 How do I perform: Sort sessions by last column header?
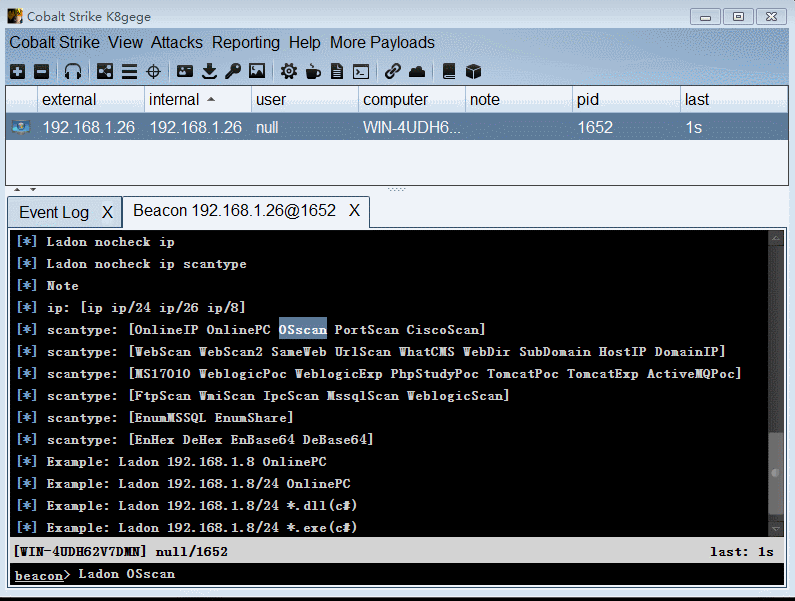pos(734,99)
